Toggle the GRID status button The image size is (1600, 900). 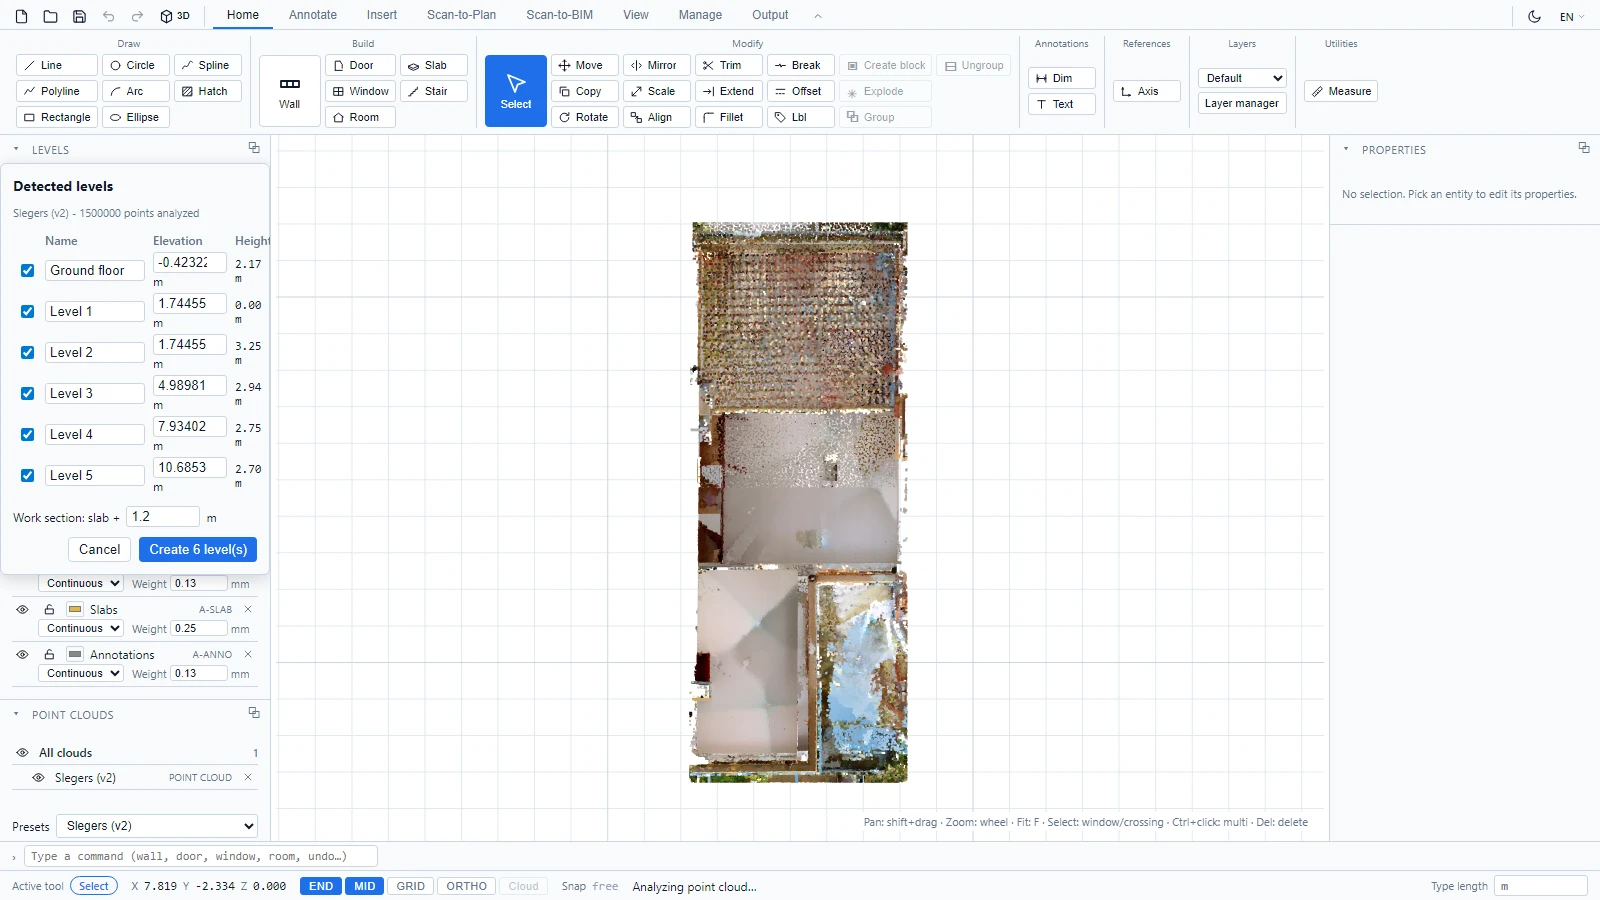(410, 886)
